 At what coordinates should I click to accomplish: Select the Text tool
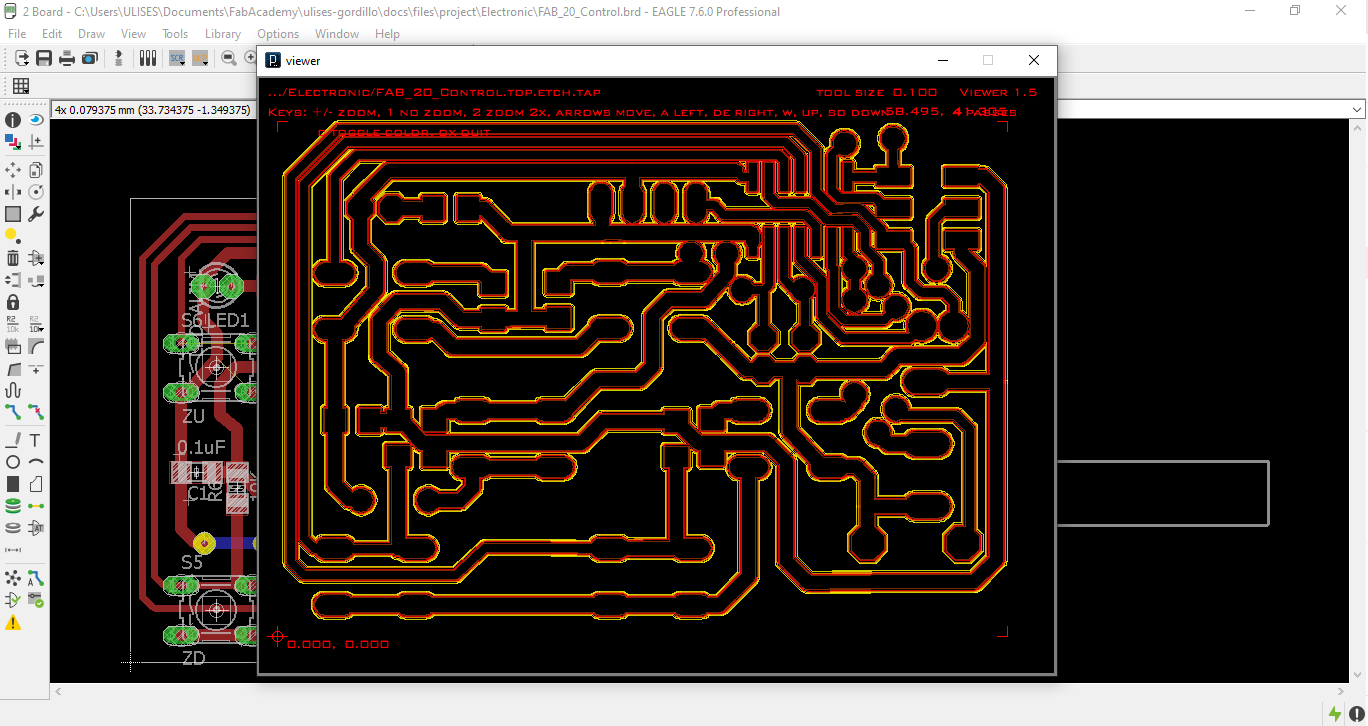pos(36,440)
